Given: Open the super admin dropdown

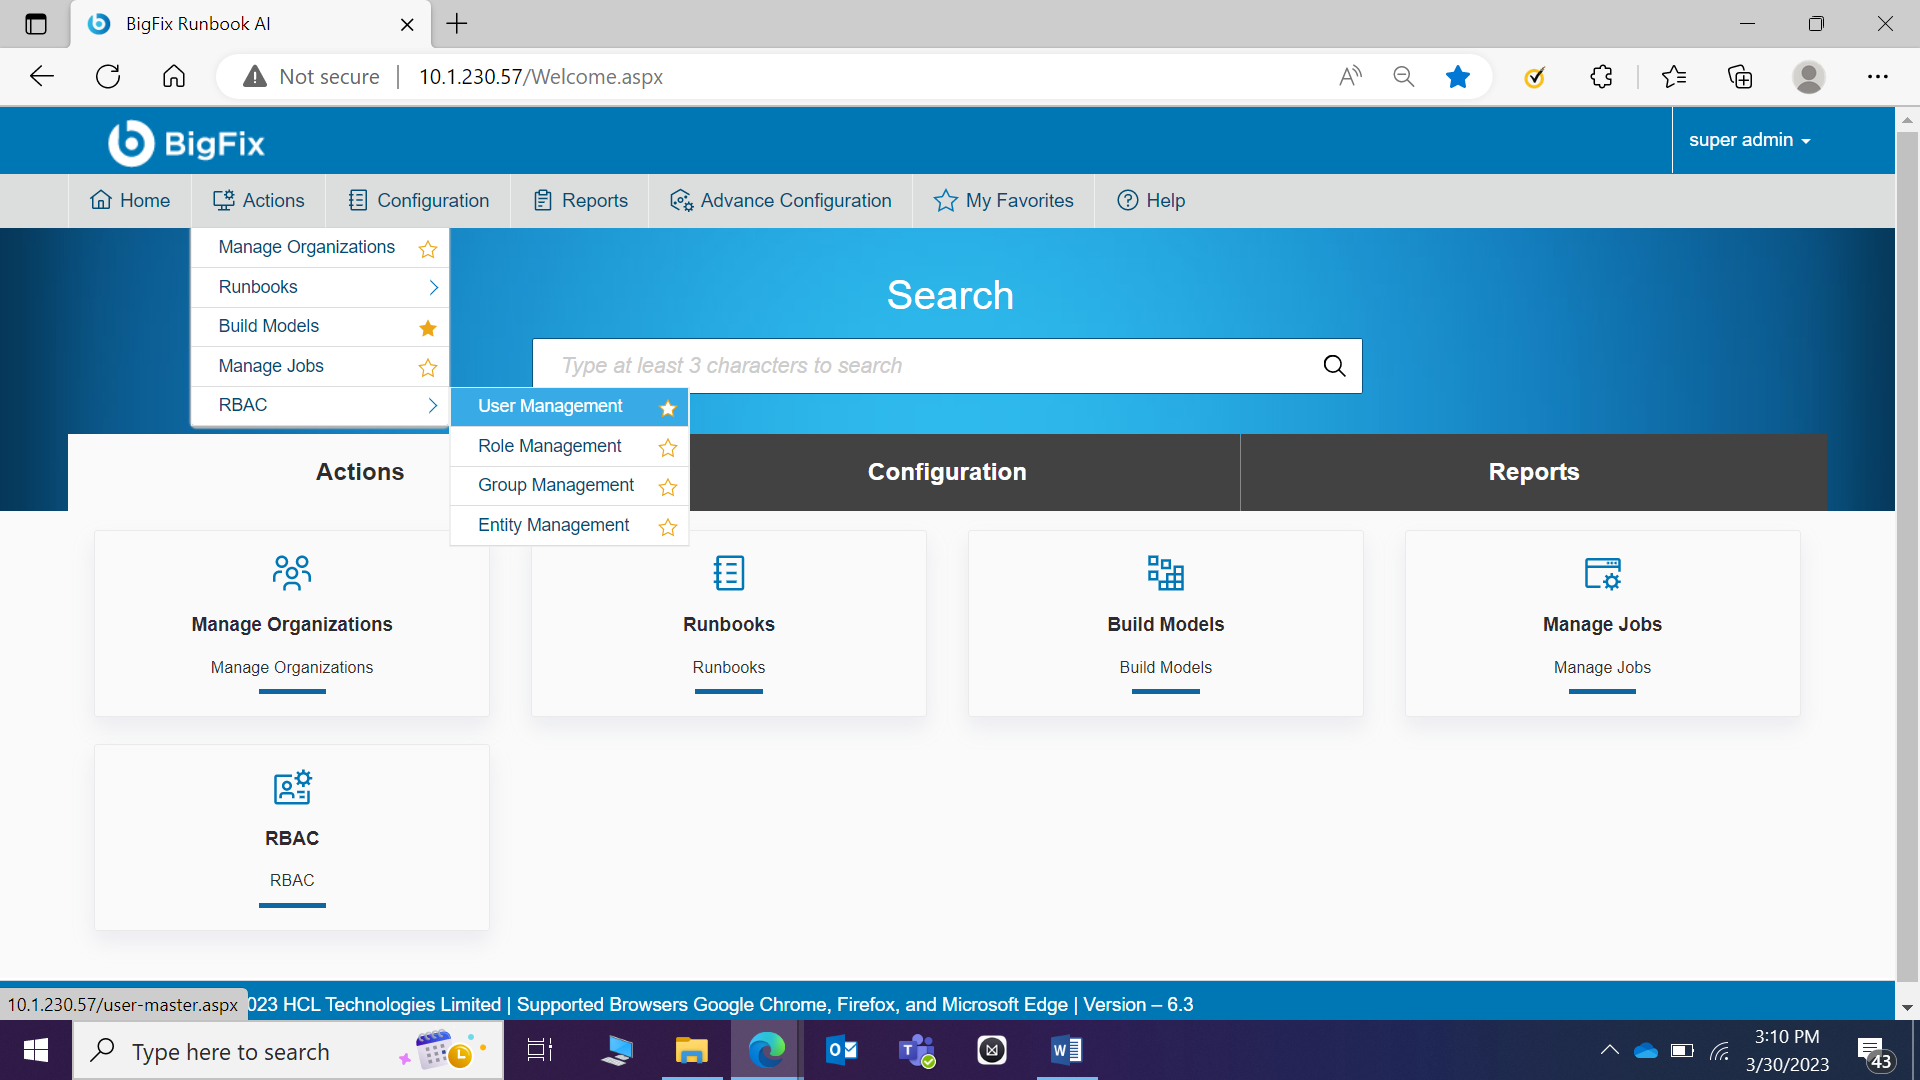Looking at the screenshot, I should [x=1750, y=140].
